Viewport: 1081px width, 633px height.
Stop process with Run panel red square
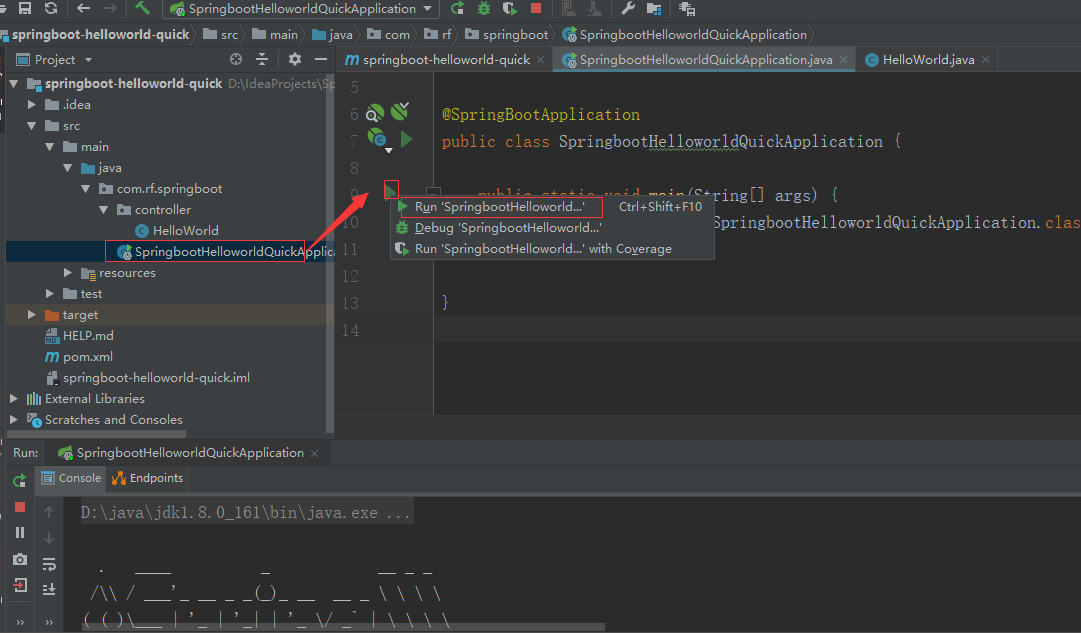tap(20, 507)
